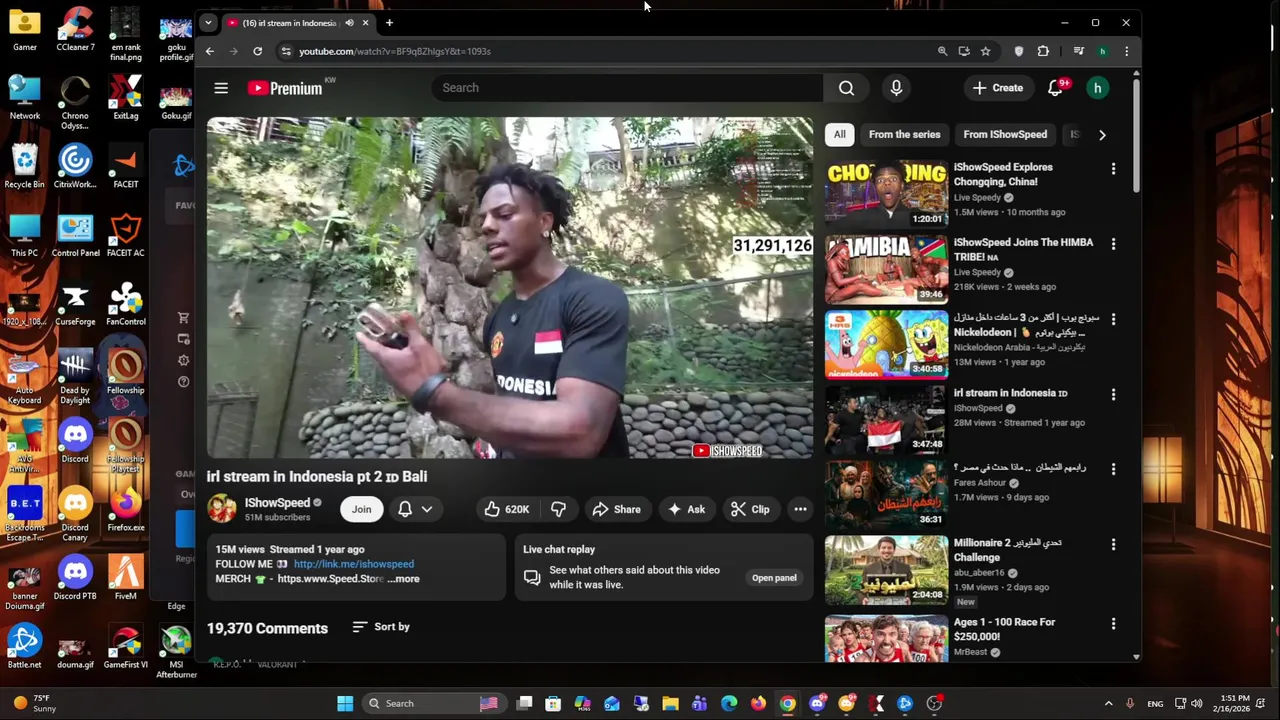Open account avatar menu in YouTube
1280x720 pixels.
[1097, 88]
